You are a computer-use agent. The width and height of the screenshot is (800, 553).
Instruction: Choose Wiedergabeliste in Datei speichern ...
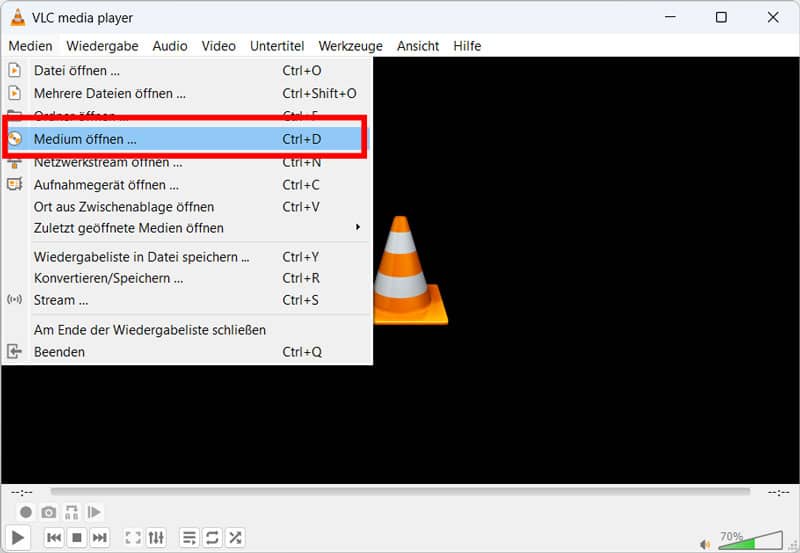(x=187, y=257)
